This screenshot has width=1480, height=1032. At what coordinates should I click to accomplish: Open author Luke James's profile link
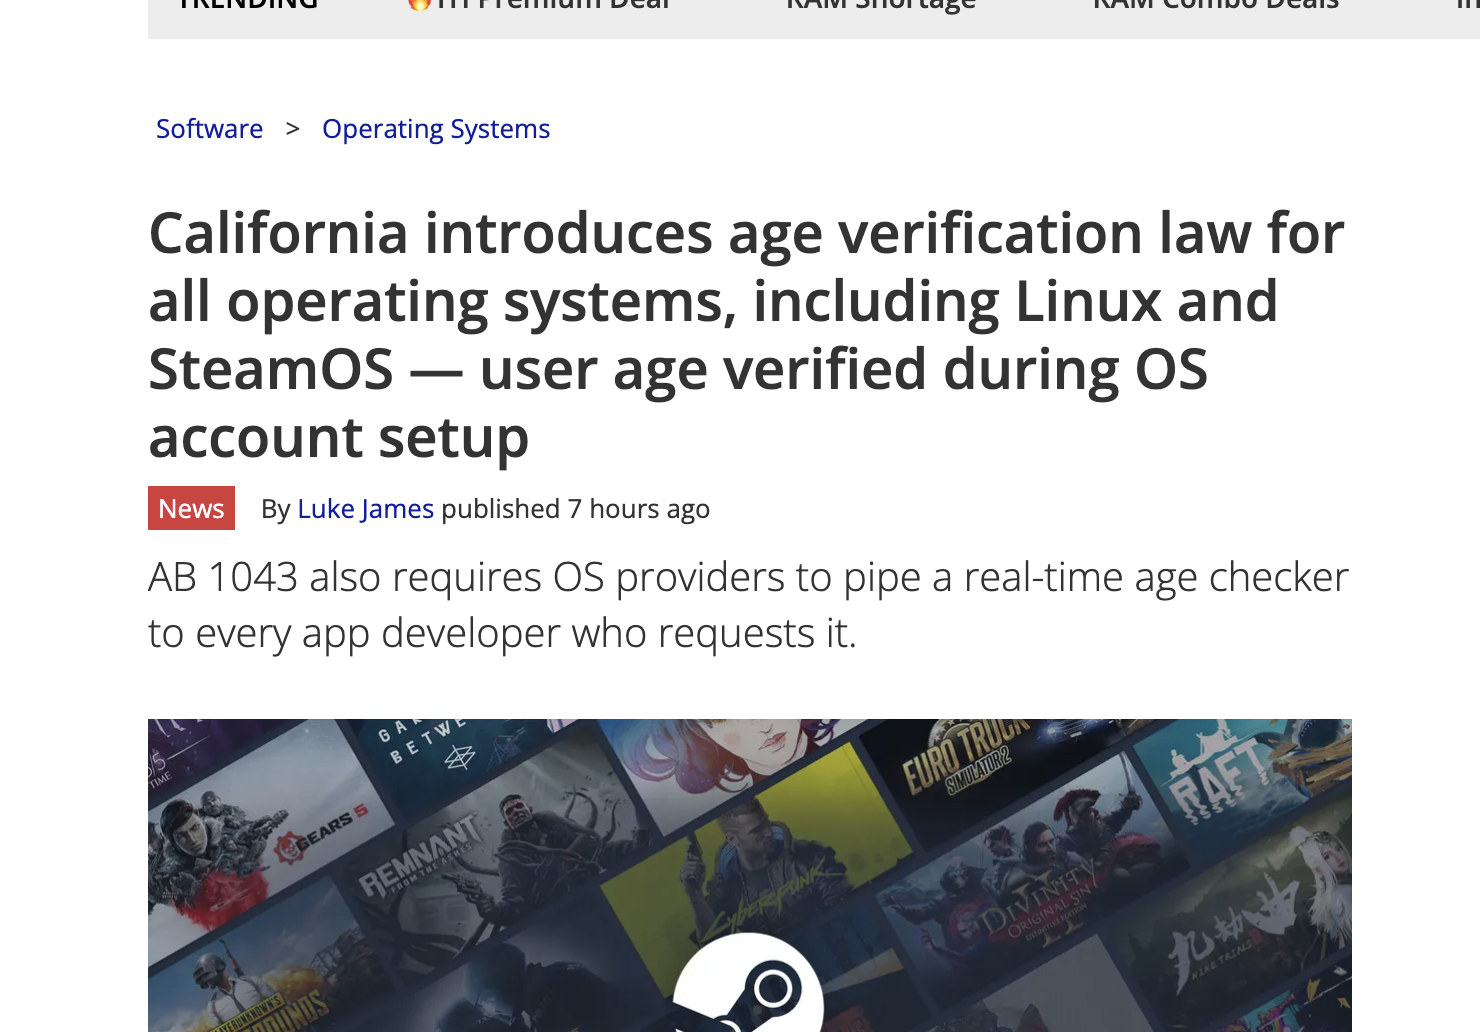365,509
